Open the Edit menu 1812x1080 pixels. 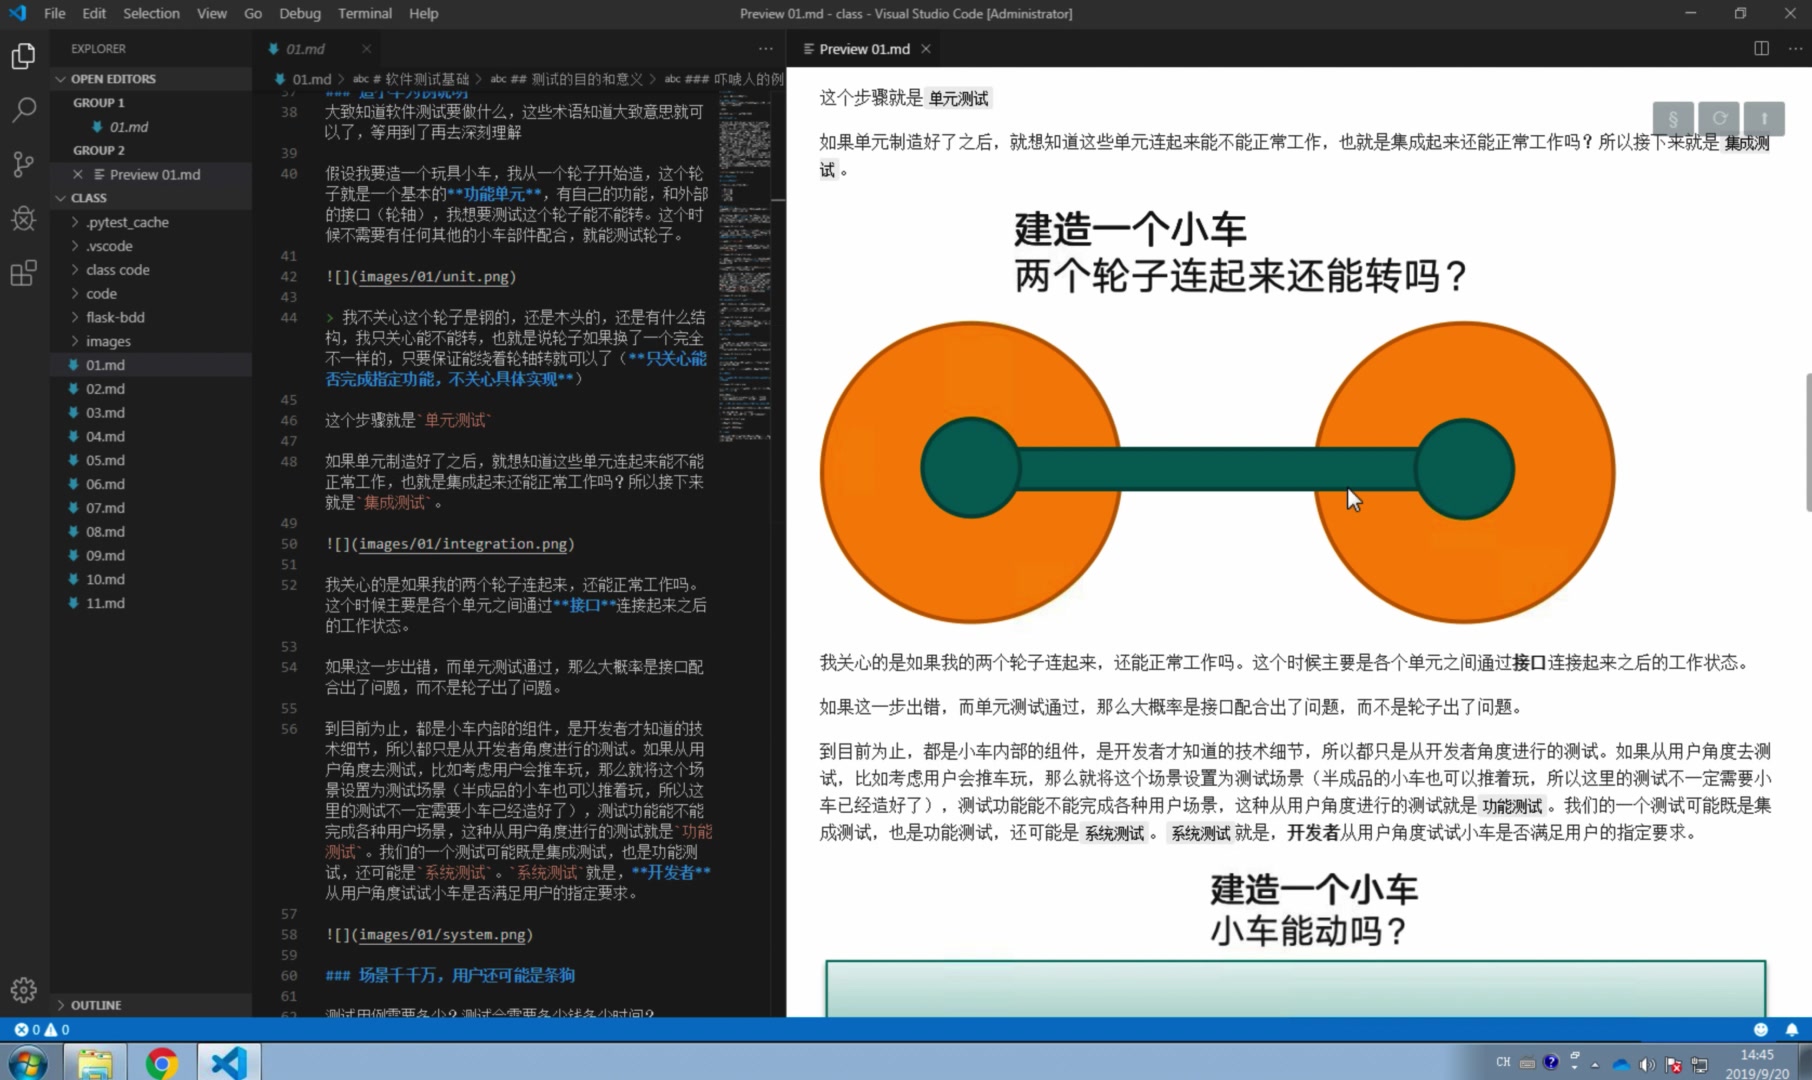(94, 13)
